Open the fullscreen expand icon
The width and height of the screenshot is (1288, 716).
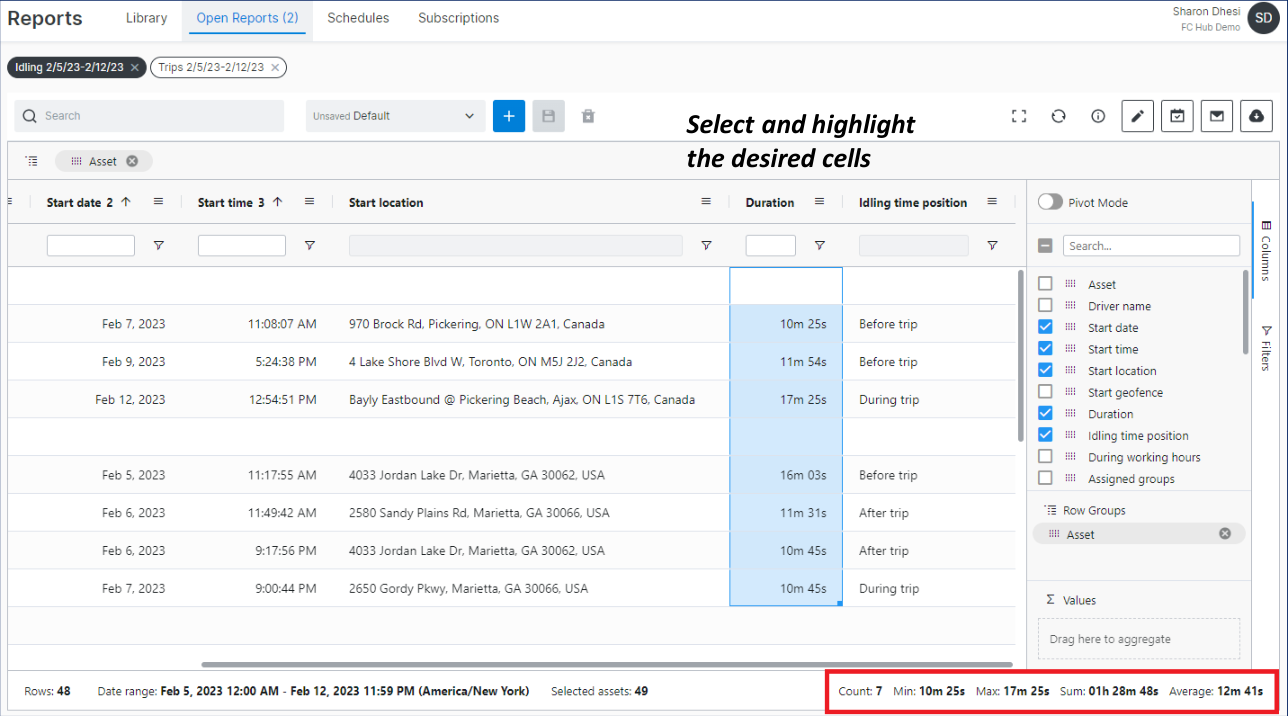coord(1019,116)
